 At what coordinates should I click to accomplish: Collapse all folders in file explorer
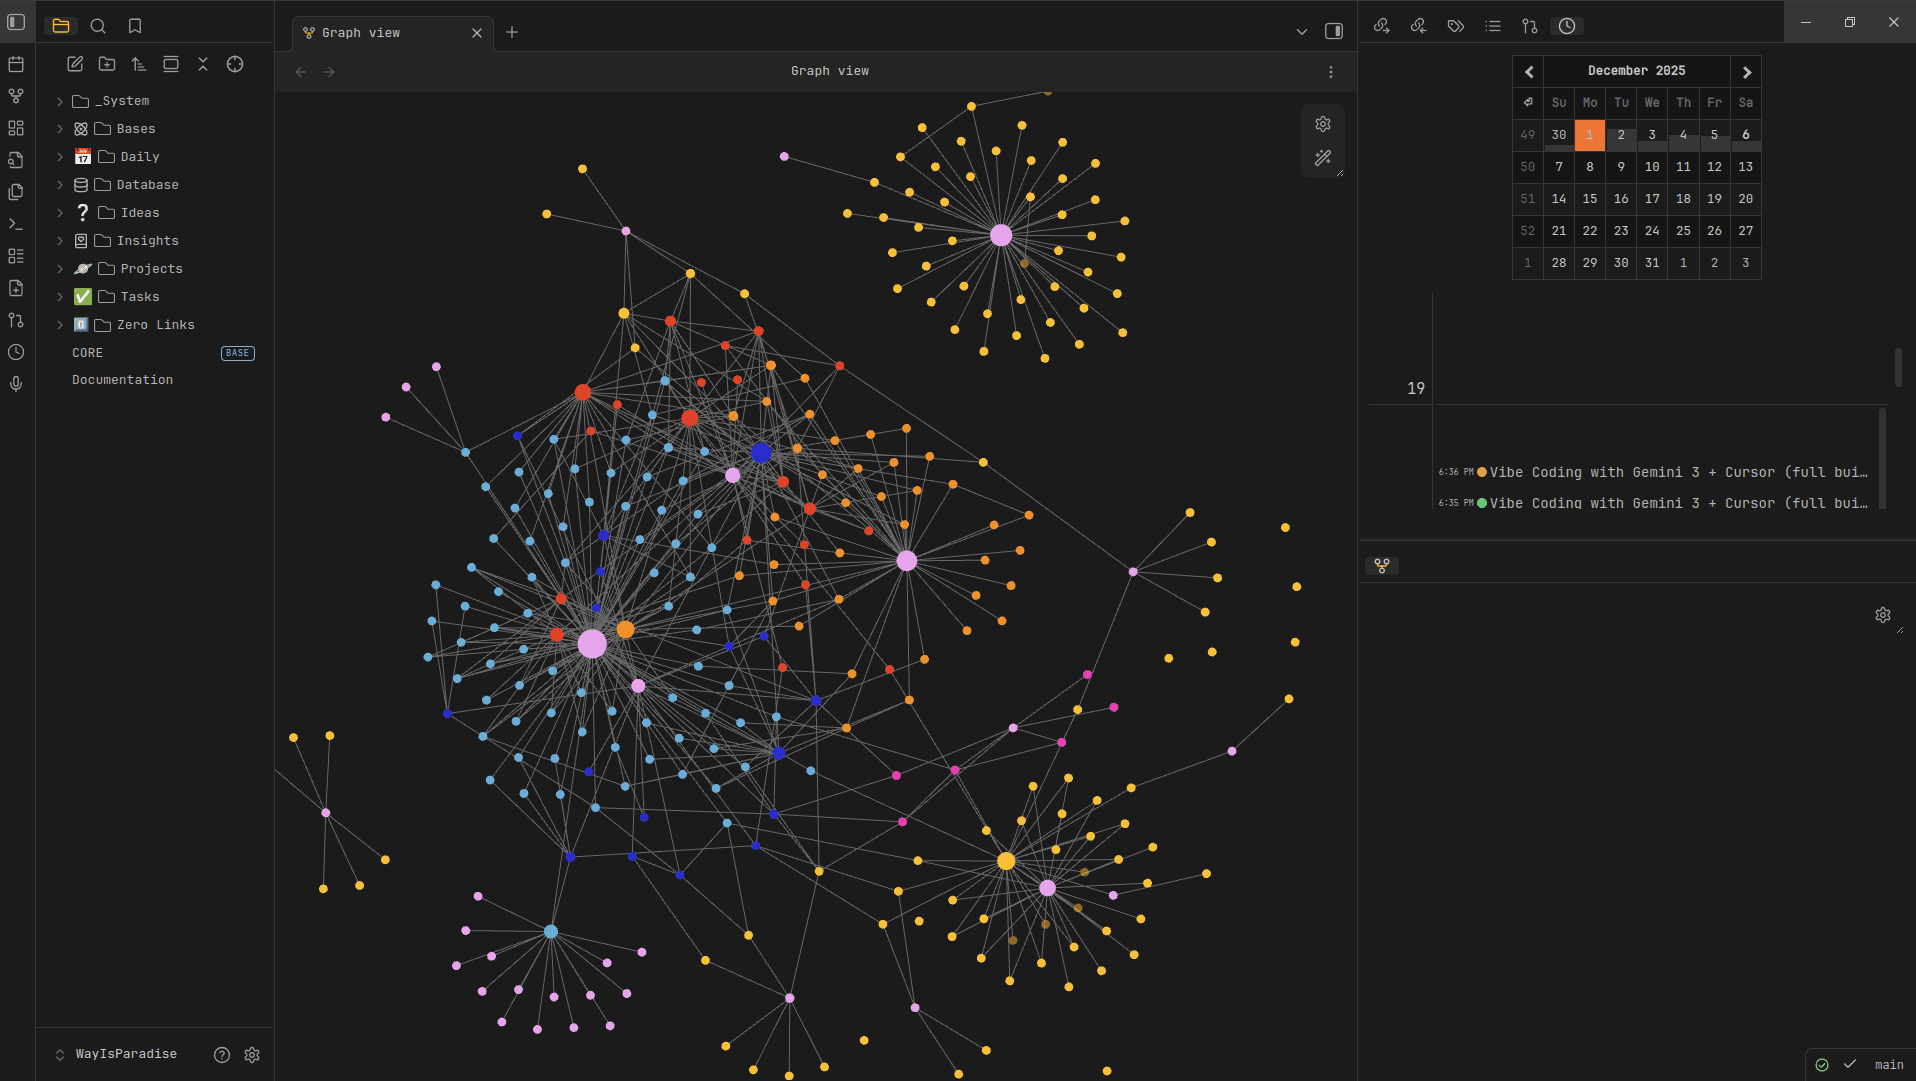point(203,64)
